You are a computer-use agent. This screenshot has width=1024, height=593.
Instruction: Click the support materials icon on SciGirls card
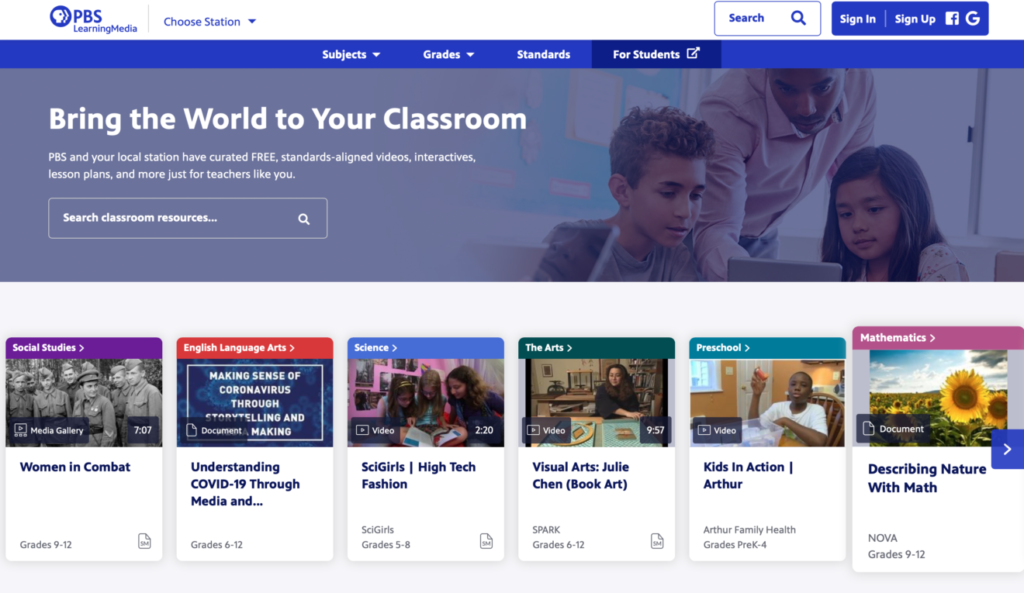486,541
